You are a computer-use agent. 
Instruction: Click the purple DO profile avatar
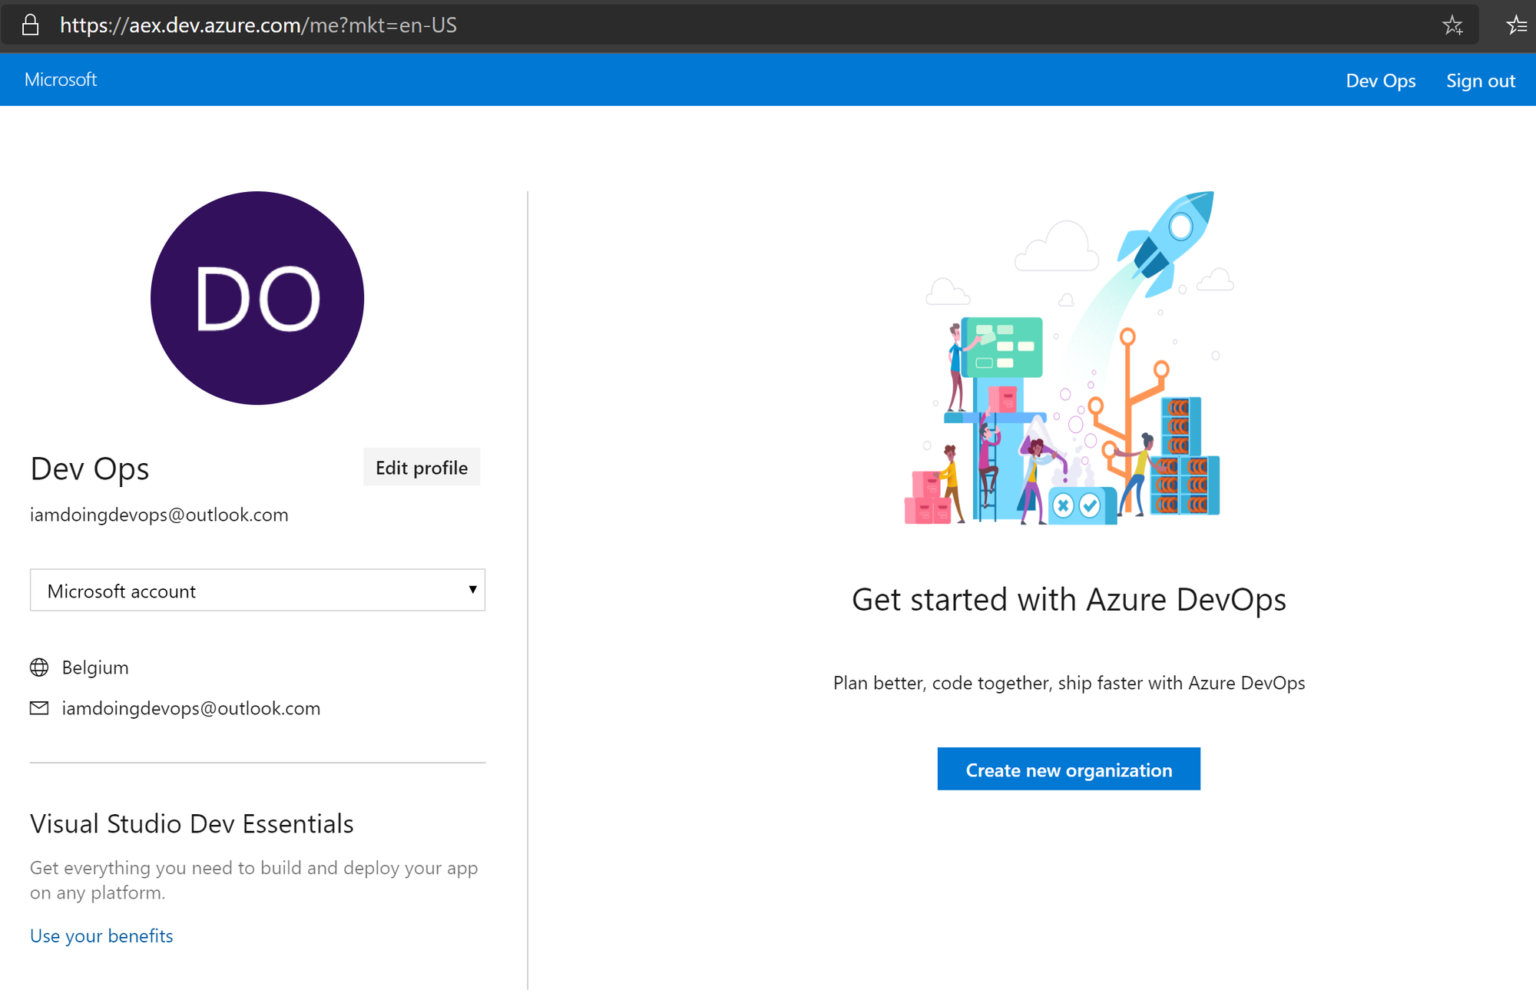point(257,298)
